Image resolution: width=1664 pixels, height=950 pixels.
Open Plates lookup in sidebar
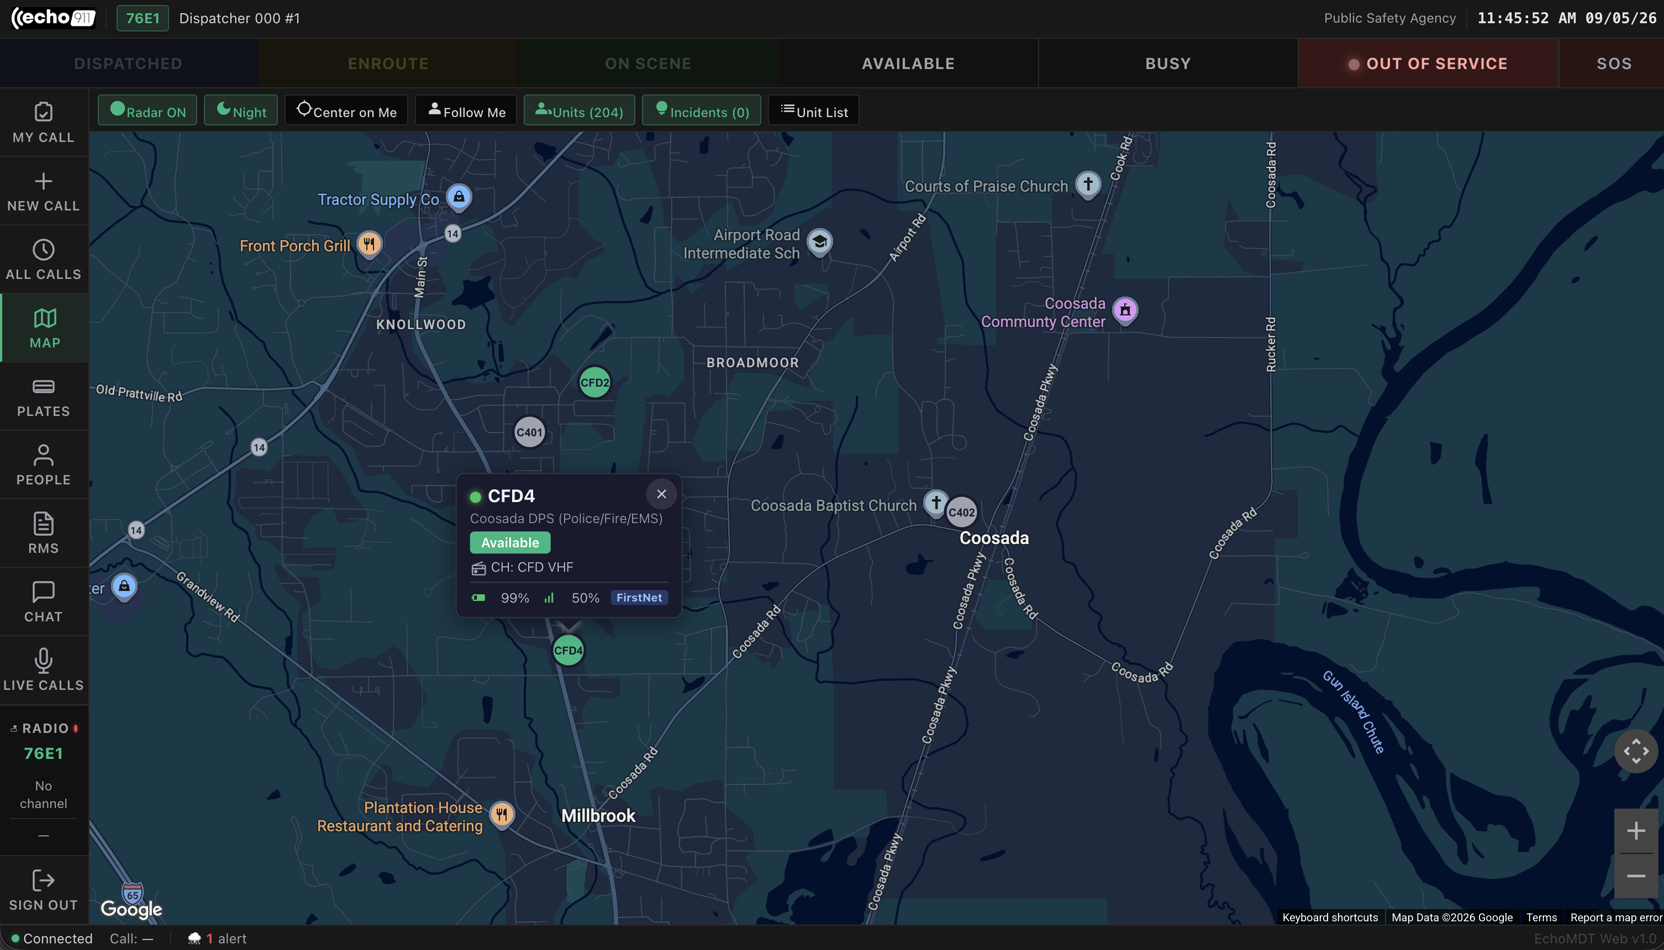click(x=43, y=397)
